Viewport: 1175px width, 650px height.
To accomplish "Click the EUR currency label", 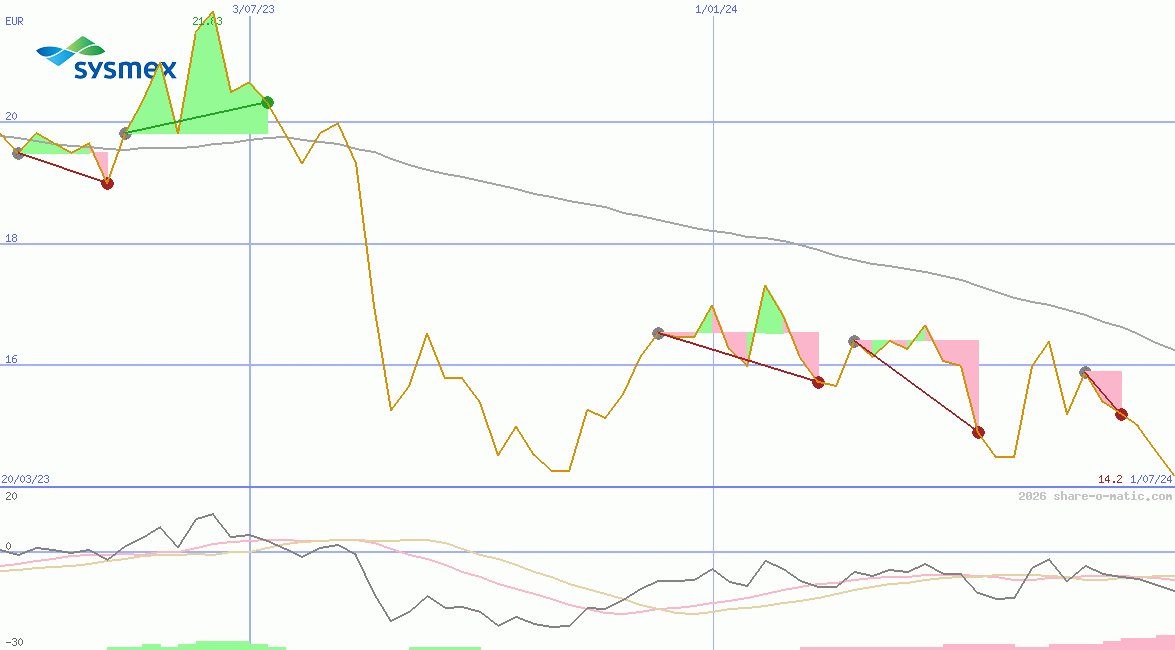I will pos(14,20).
